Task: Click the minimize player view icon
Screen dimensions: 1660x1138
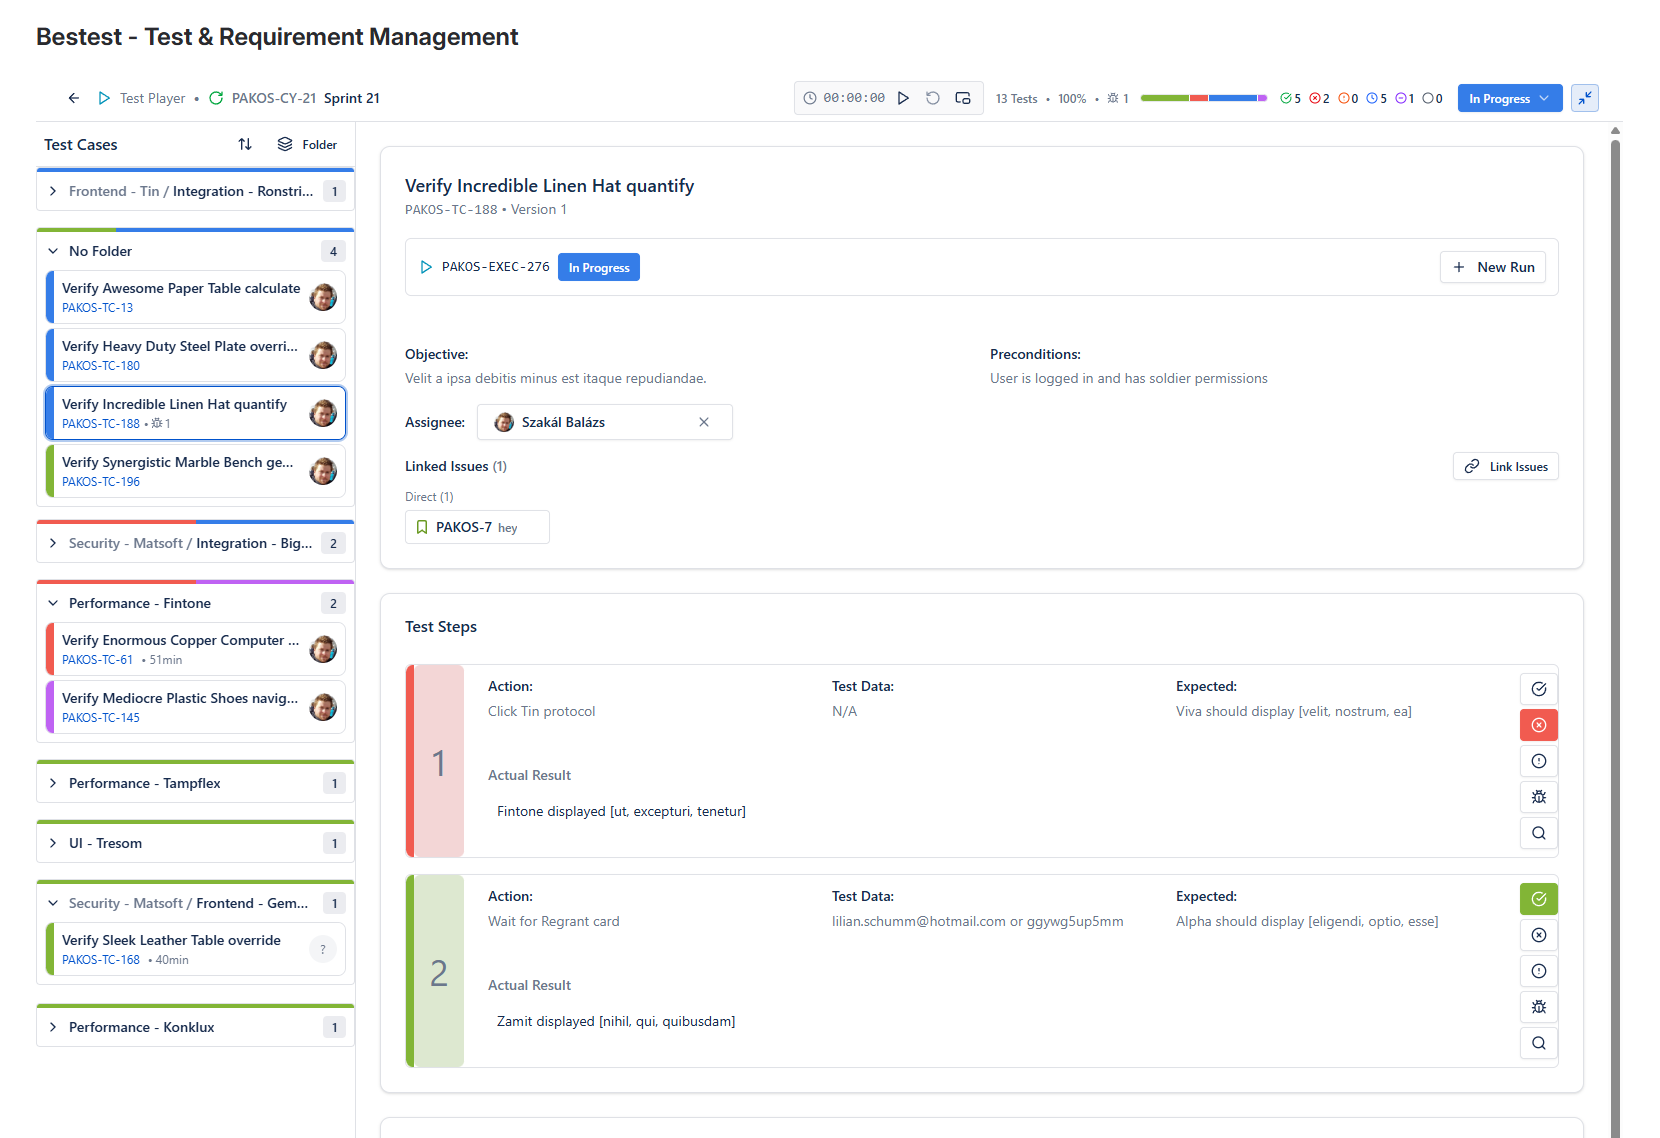Action: tap(1585, 98)
